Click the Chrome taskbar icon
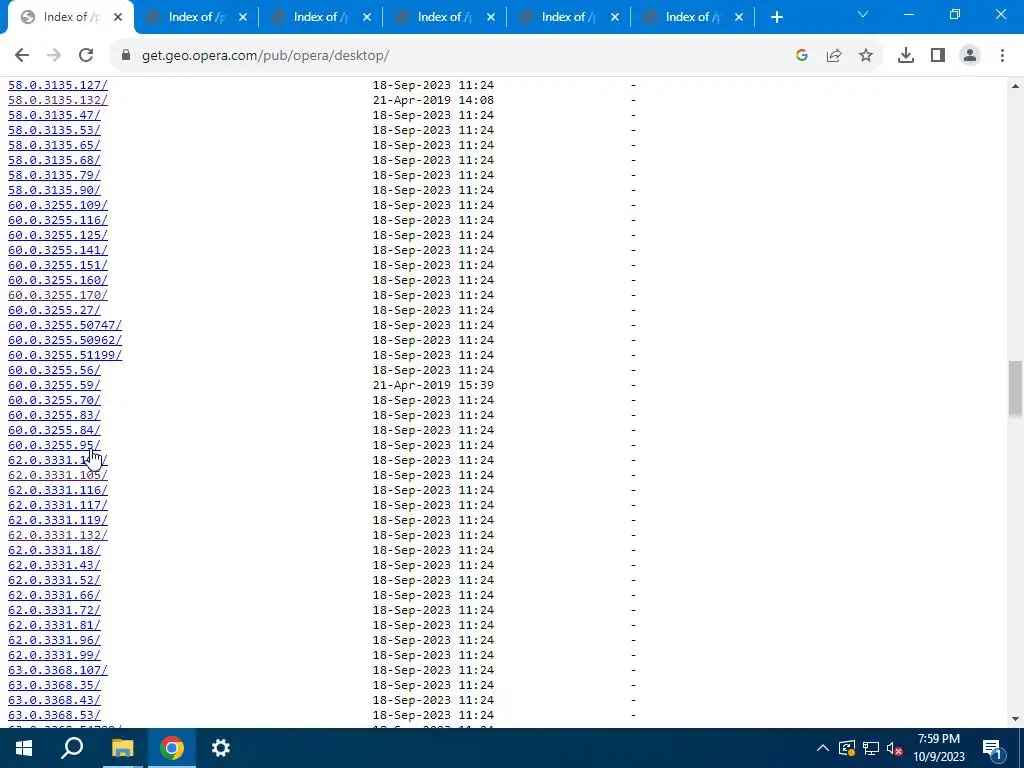The height and width of the screenshot is (768, 1024). [172, 748]
